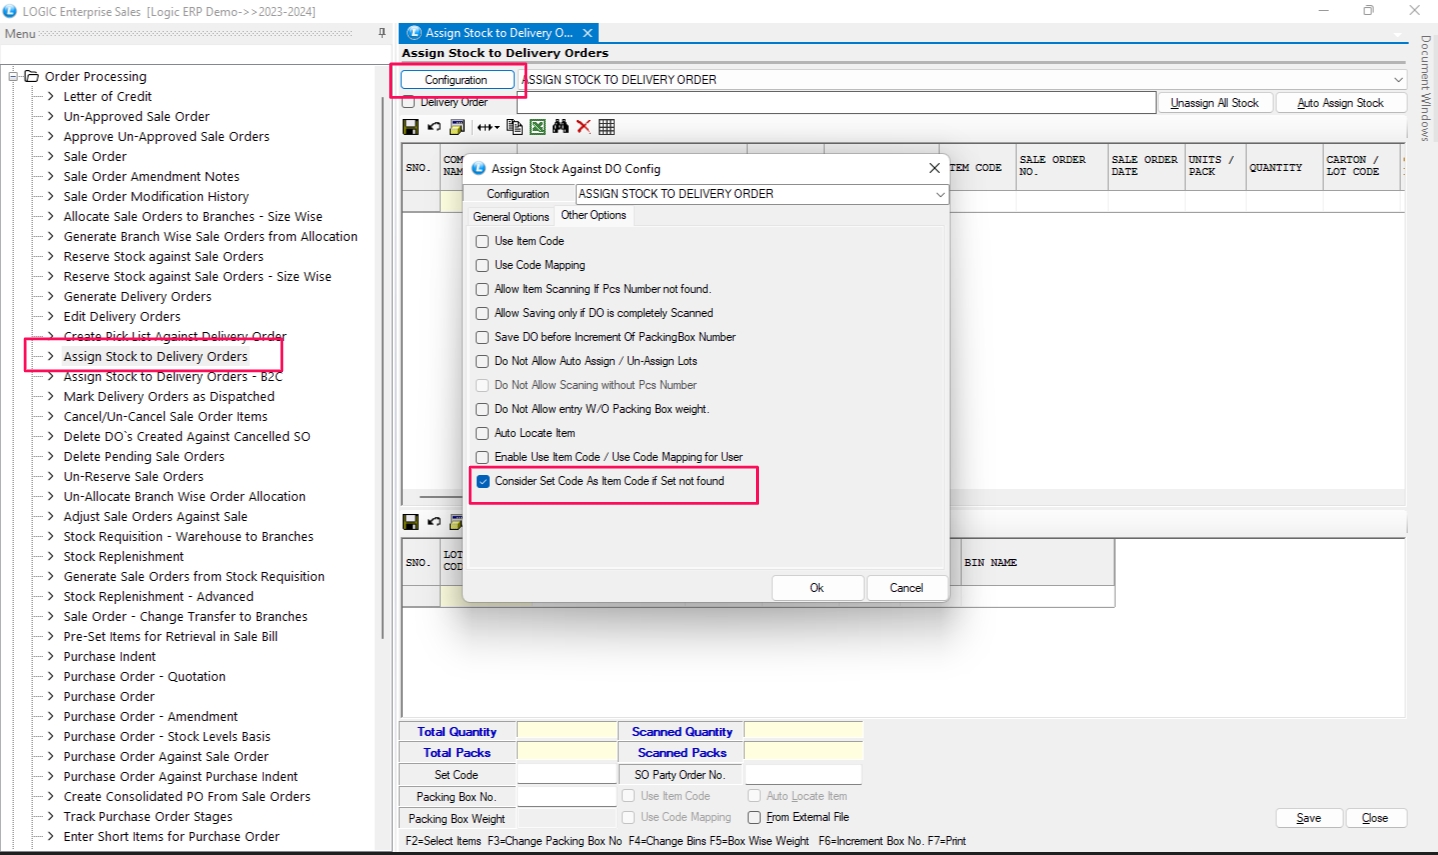Open Generate Delivery Orders in menu tree
This screenshot has height=855, width=1438.
(x=137, y=296)
